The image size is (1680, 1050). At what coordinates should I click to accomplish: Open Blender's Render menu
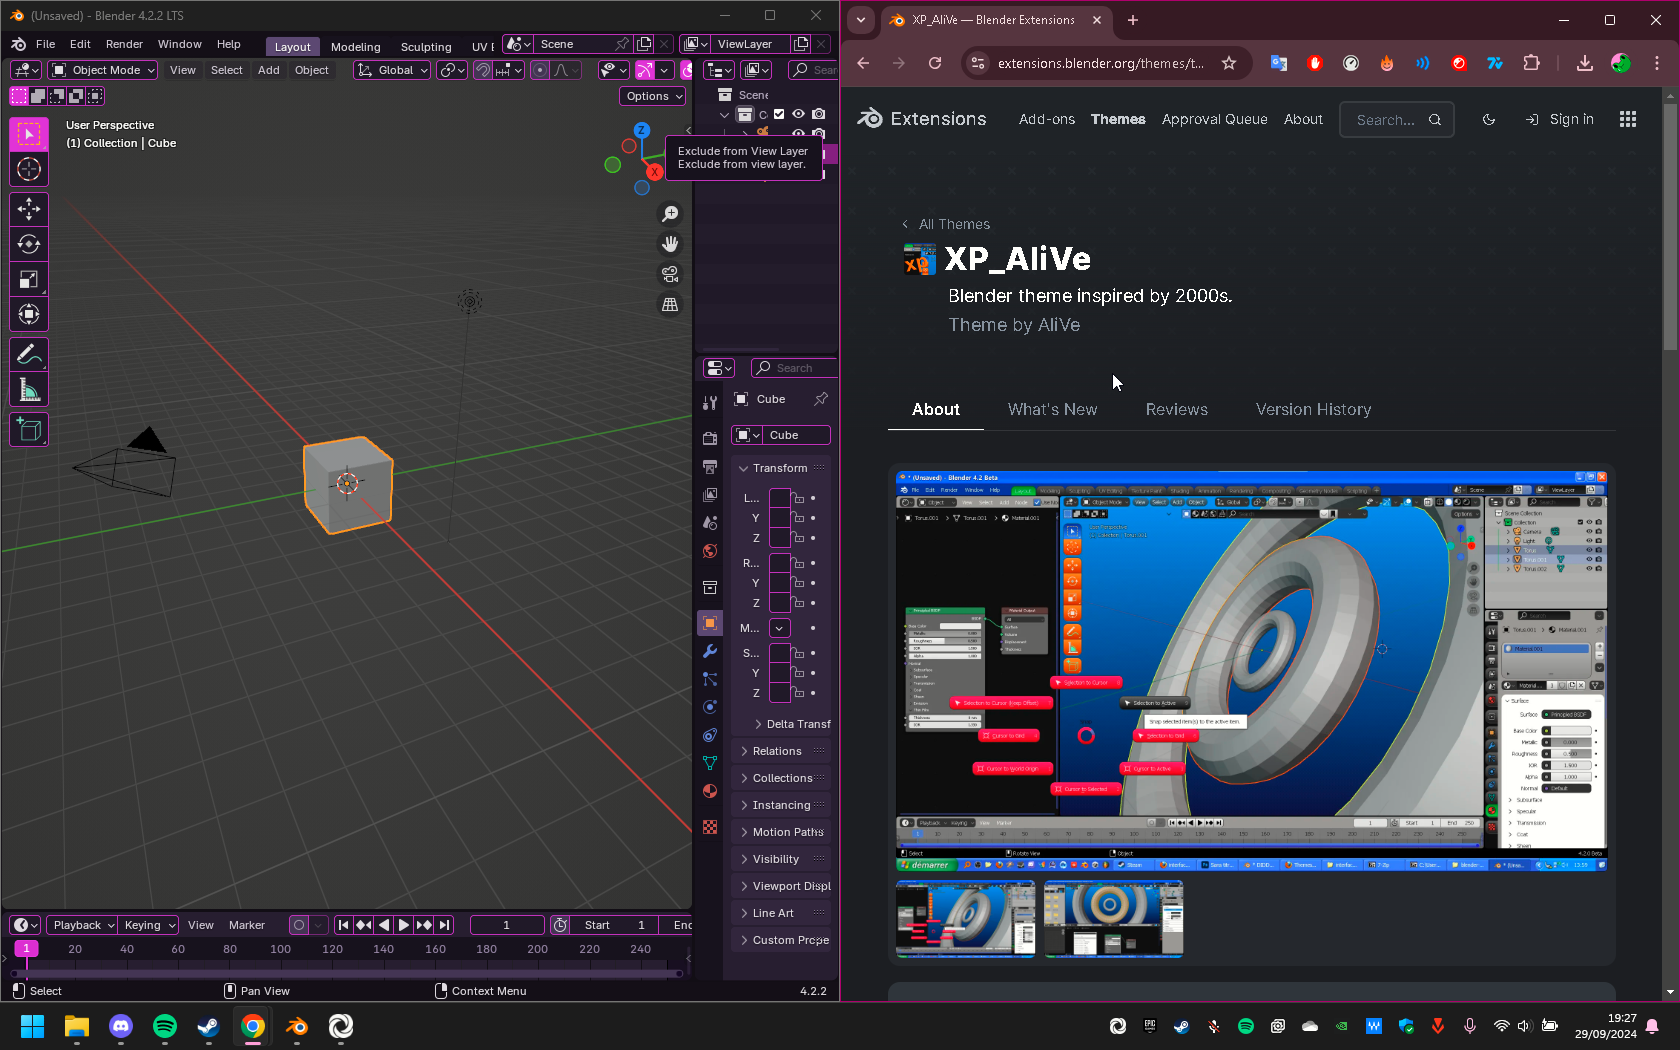124,44
